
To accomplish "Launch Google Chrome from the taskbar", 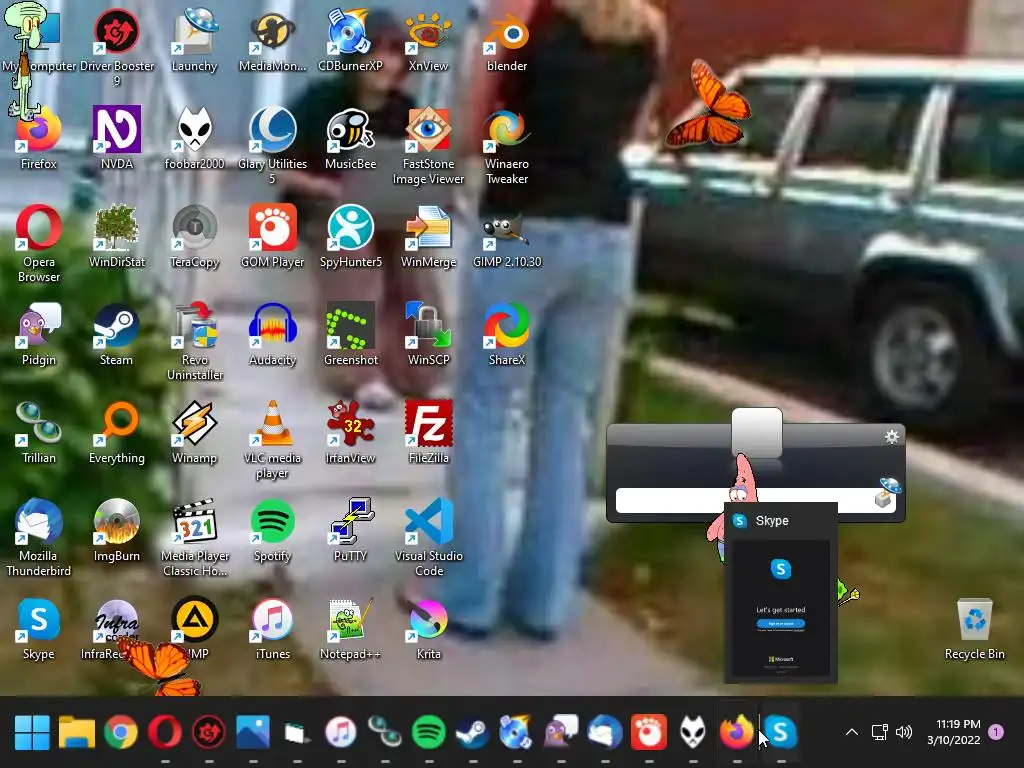I will click(121, 732).
